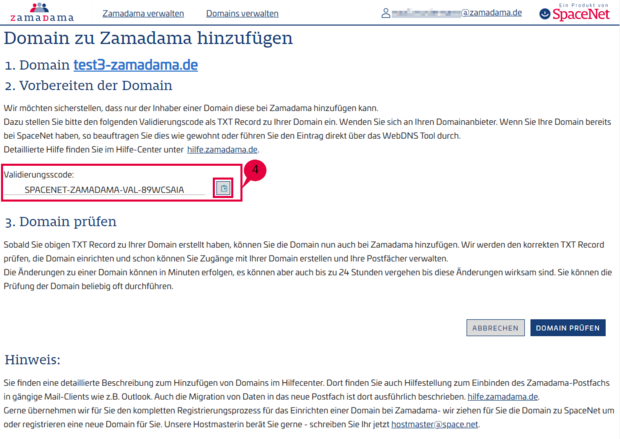The width and height of the screenshot is (620, 439).
Task: Click the Zamadama logo
Action: point(42,12)
